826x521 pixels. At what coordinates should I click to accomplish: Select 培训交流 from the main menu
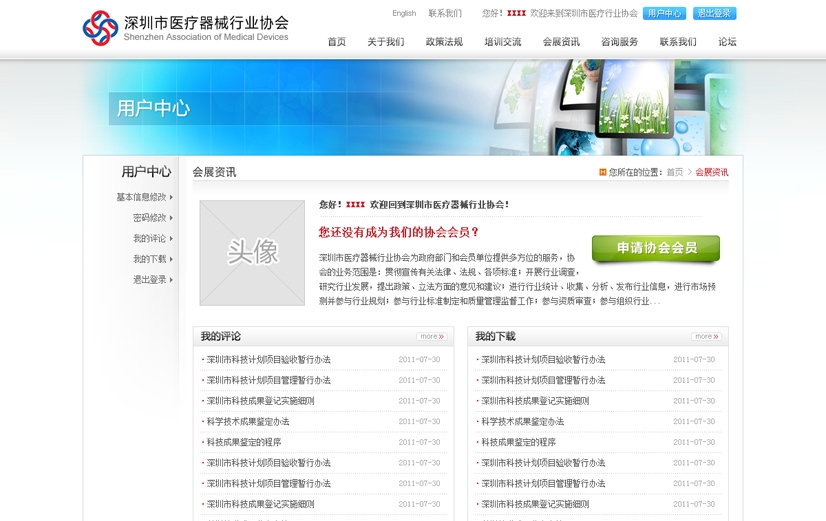[503, 42]
